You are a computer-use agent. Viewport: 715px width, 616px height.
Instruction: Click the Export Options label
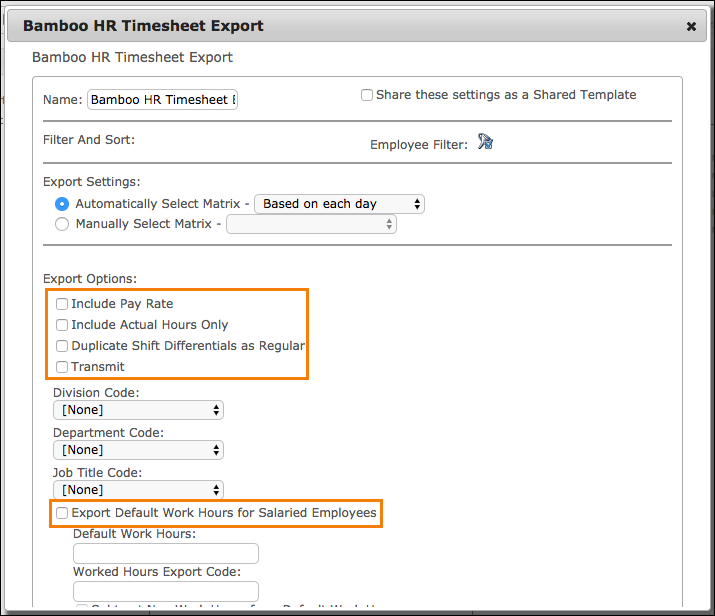(90, 279)
